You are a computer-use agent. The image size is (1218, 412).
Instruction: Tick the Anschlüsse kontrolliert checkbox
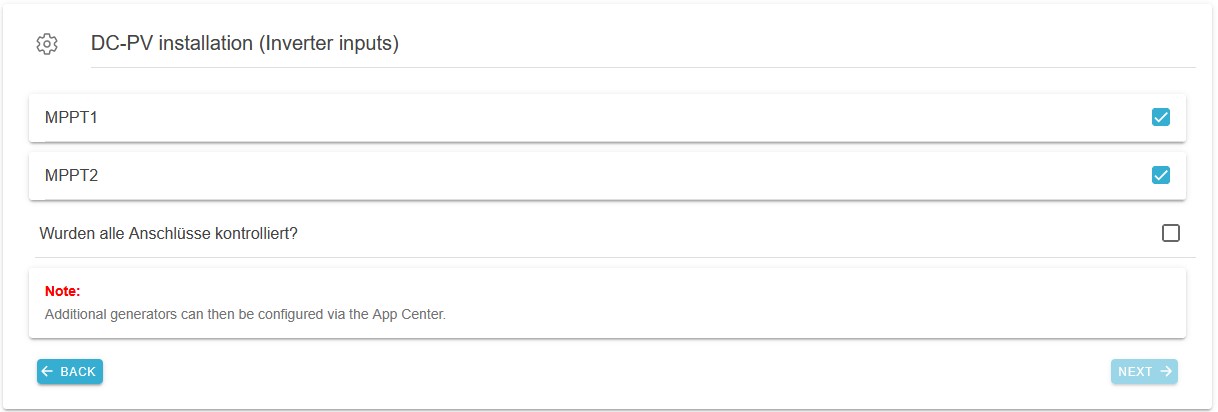[x=1170, y=233]
